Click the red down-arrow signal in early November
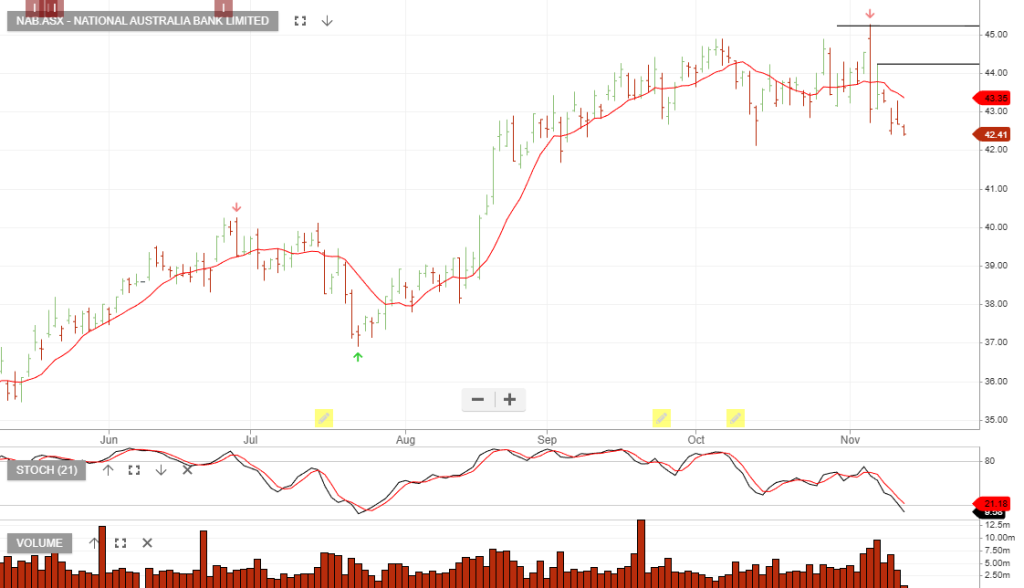Image resolution: width=1024 pixels, height=588 pixels. coord(870,14)
